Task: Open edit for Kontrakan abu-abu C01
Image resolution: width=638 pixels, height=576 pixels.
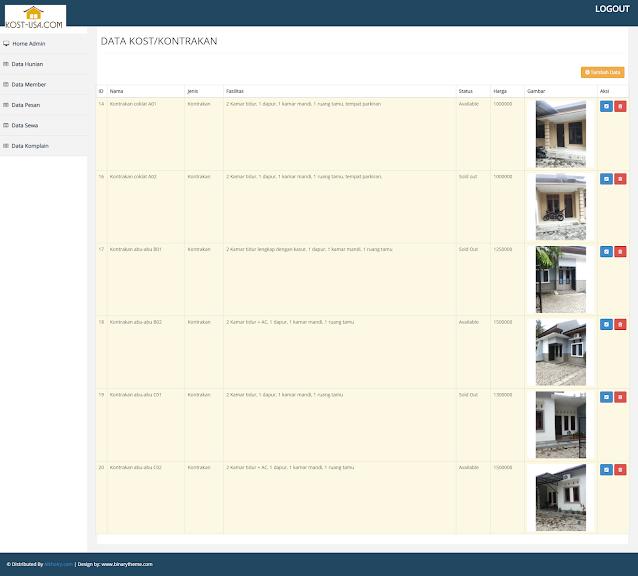Action: coord(606,397)
